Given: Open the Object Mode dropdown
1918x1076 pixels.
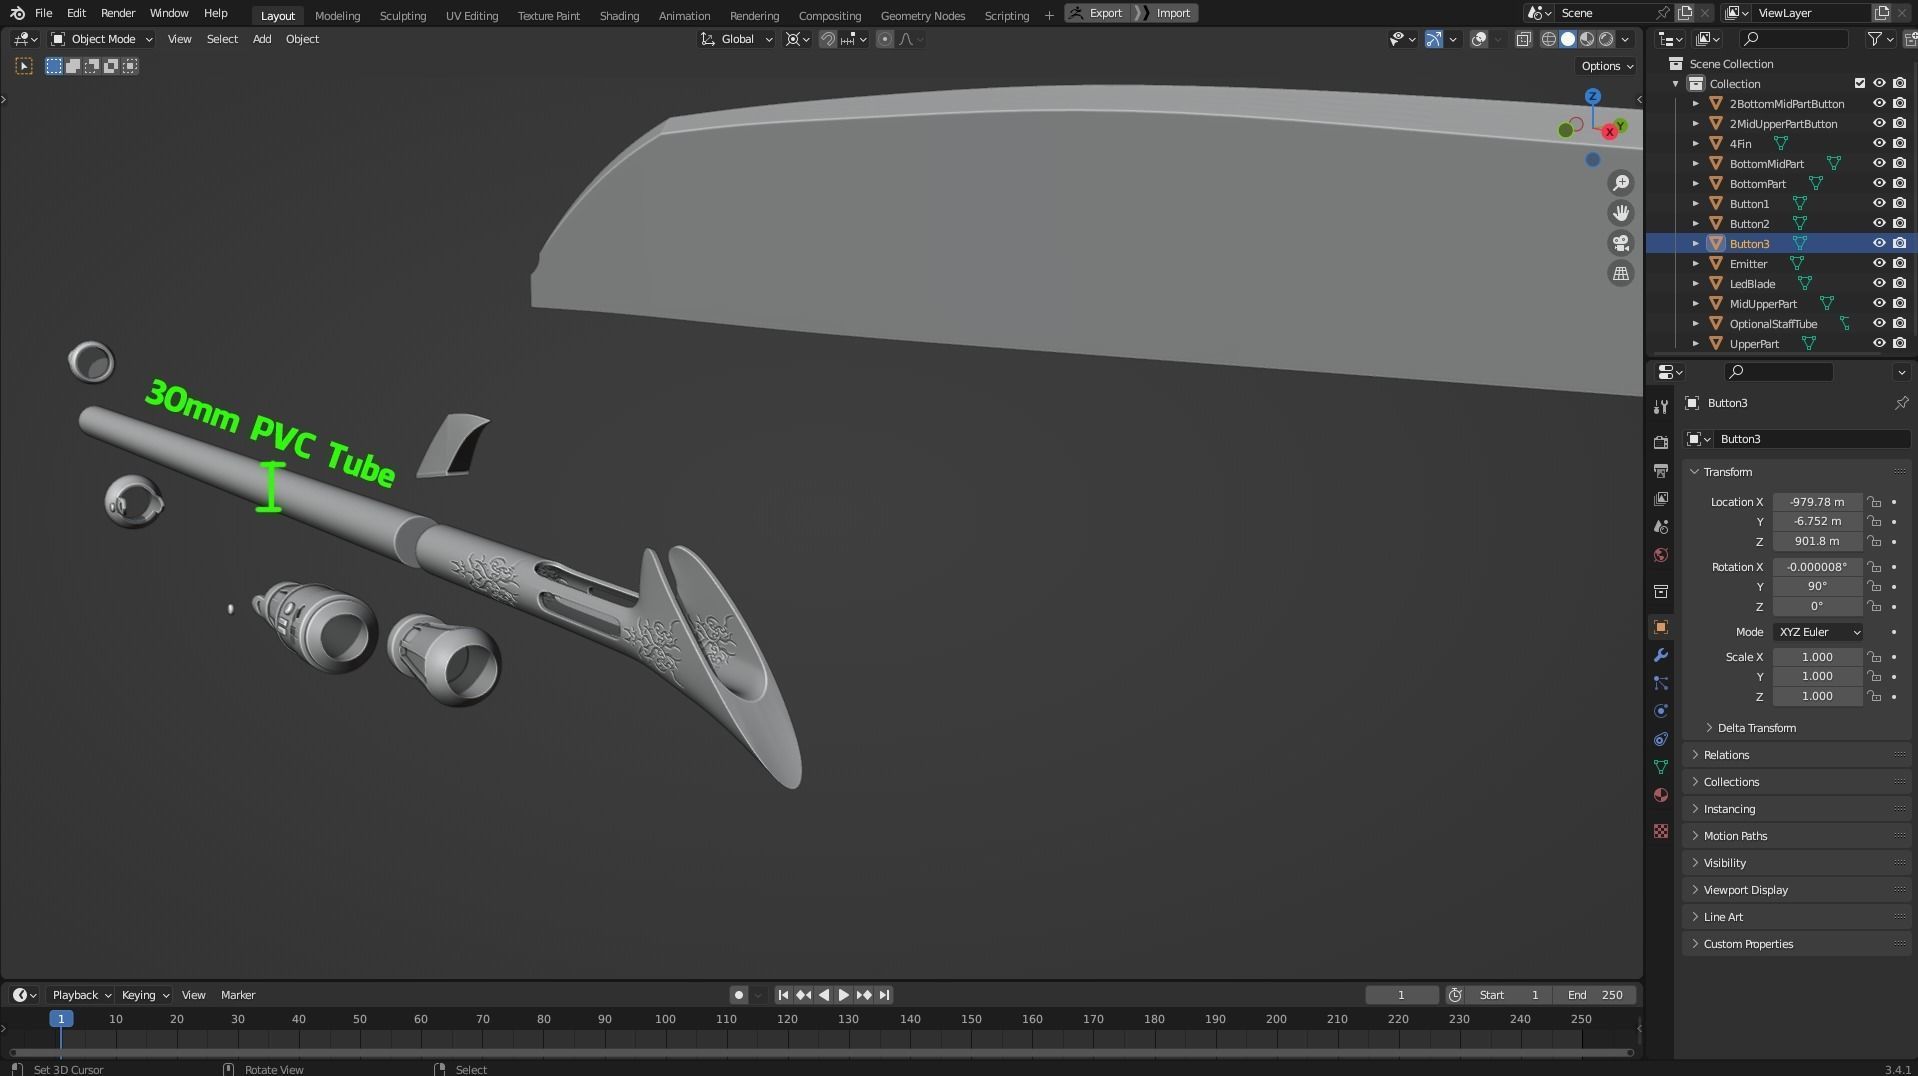Looking at the screenshot, I should (x=102, y=39).
